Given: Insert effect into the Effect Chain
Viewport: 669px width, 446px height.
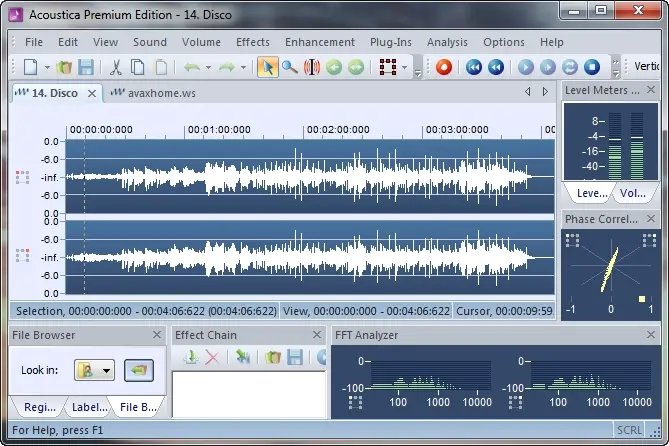Looking at the screenshot, I should pos(191,357).
